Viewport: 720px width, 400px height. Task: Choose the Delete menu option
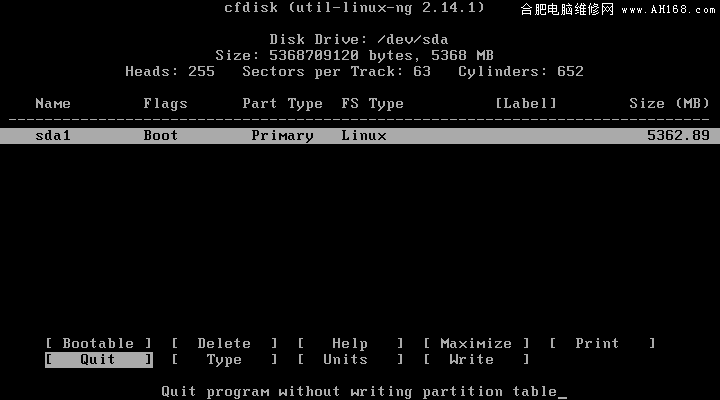tap(224, 344)
